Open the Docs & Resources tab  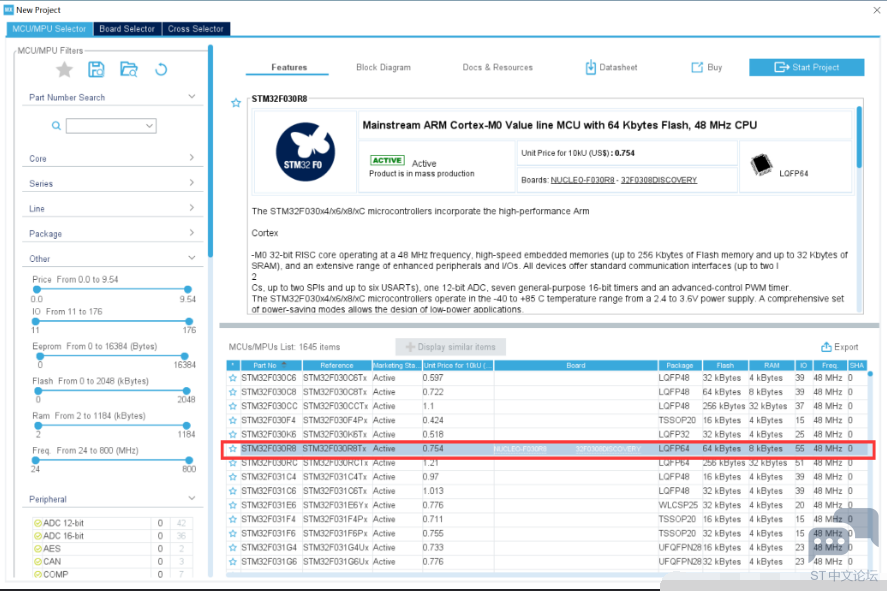tap(498, 67)
